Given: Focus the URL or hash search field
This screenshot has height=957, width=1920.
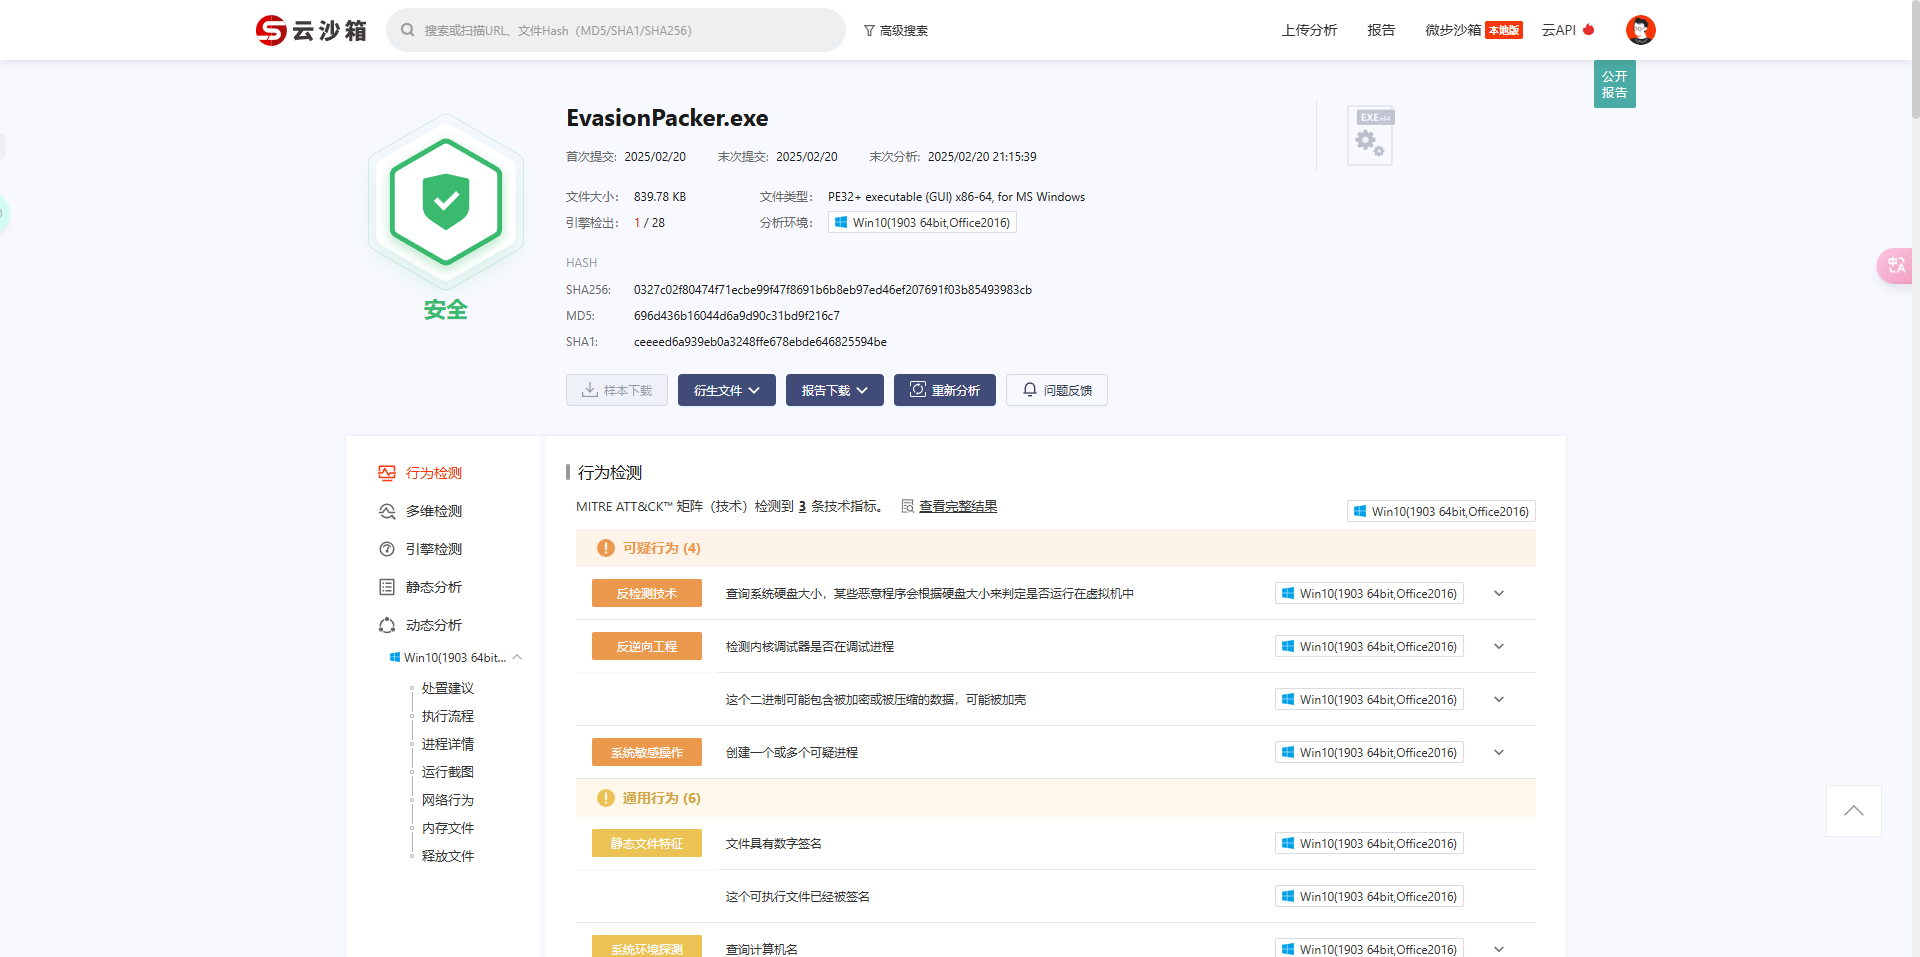Looking at the screenshot, I should point(616,30).
